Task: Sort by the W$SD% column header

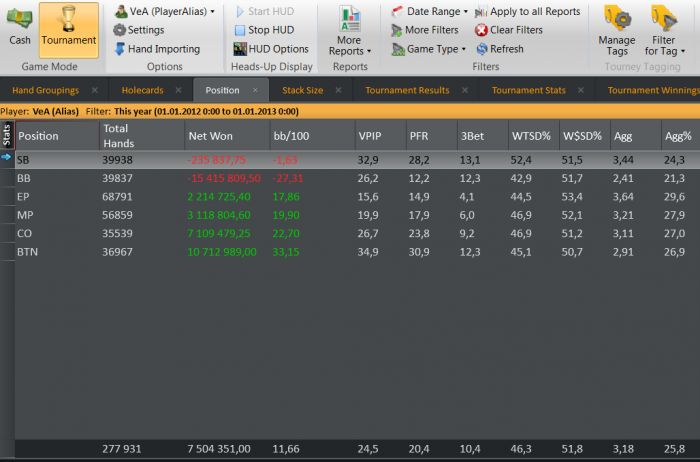Action: pyautogui.click(x=584, y=136)
